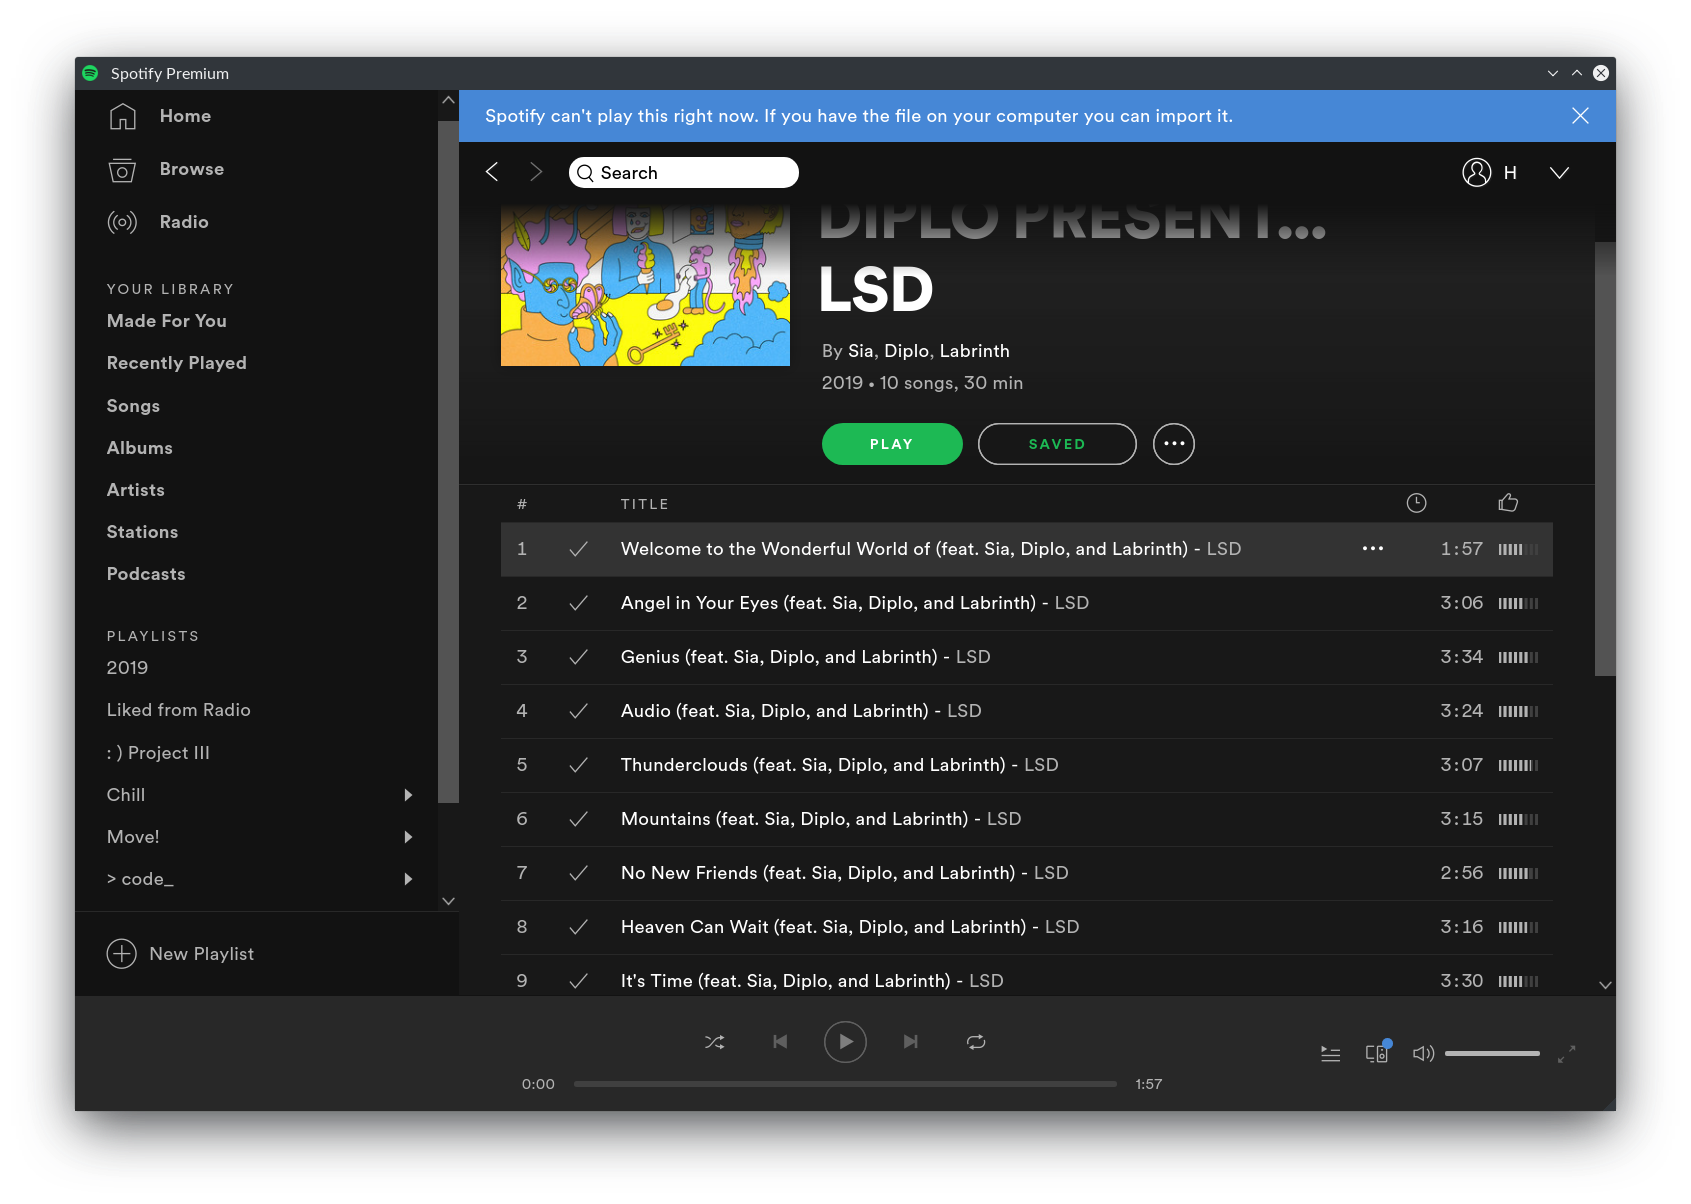1691x1204 pixels.
Task: Open the : ) Project III playlist
Action: [158, 753]
